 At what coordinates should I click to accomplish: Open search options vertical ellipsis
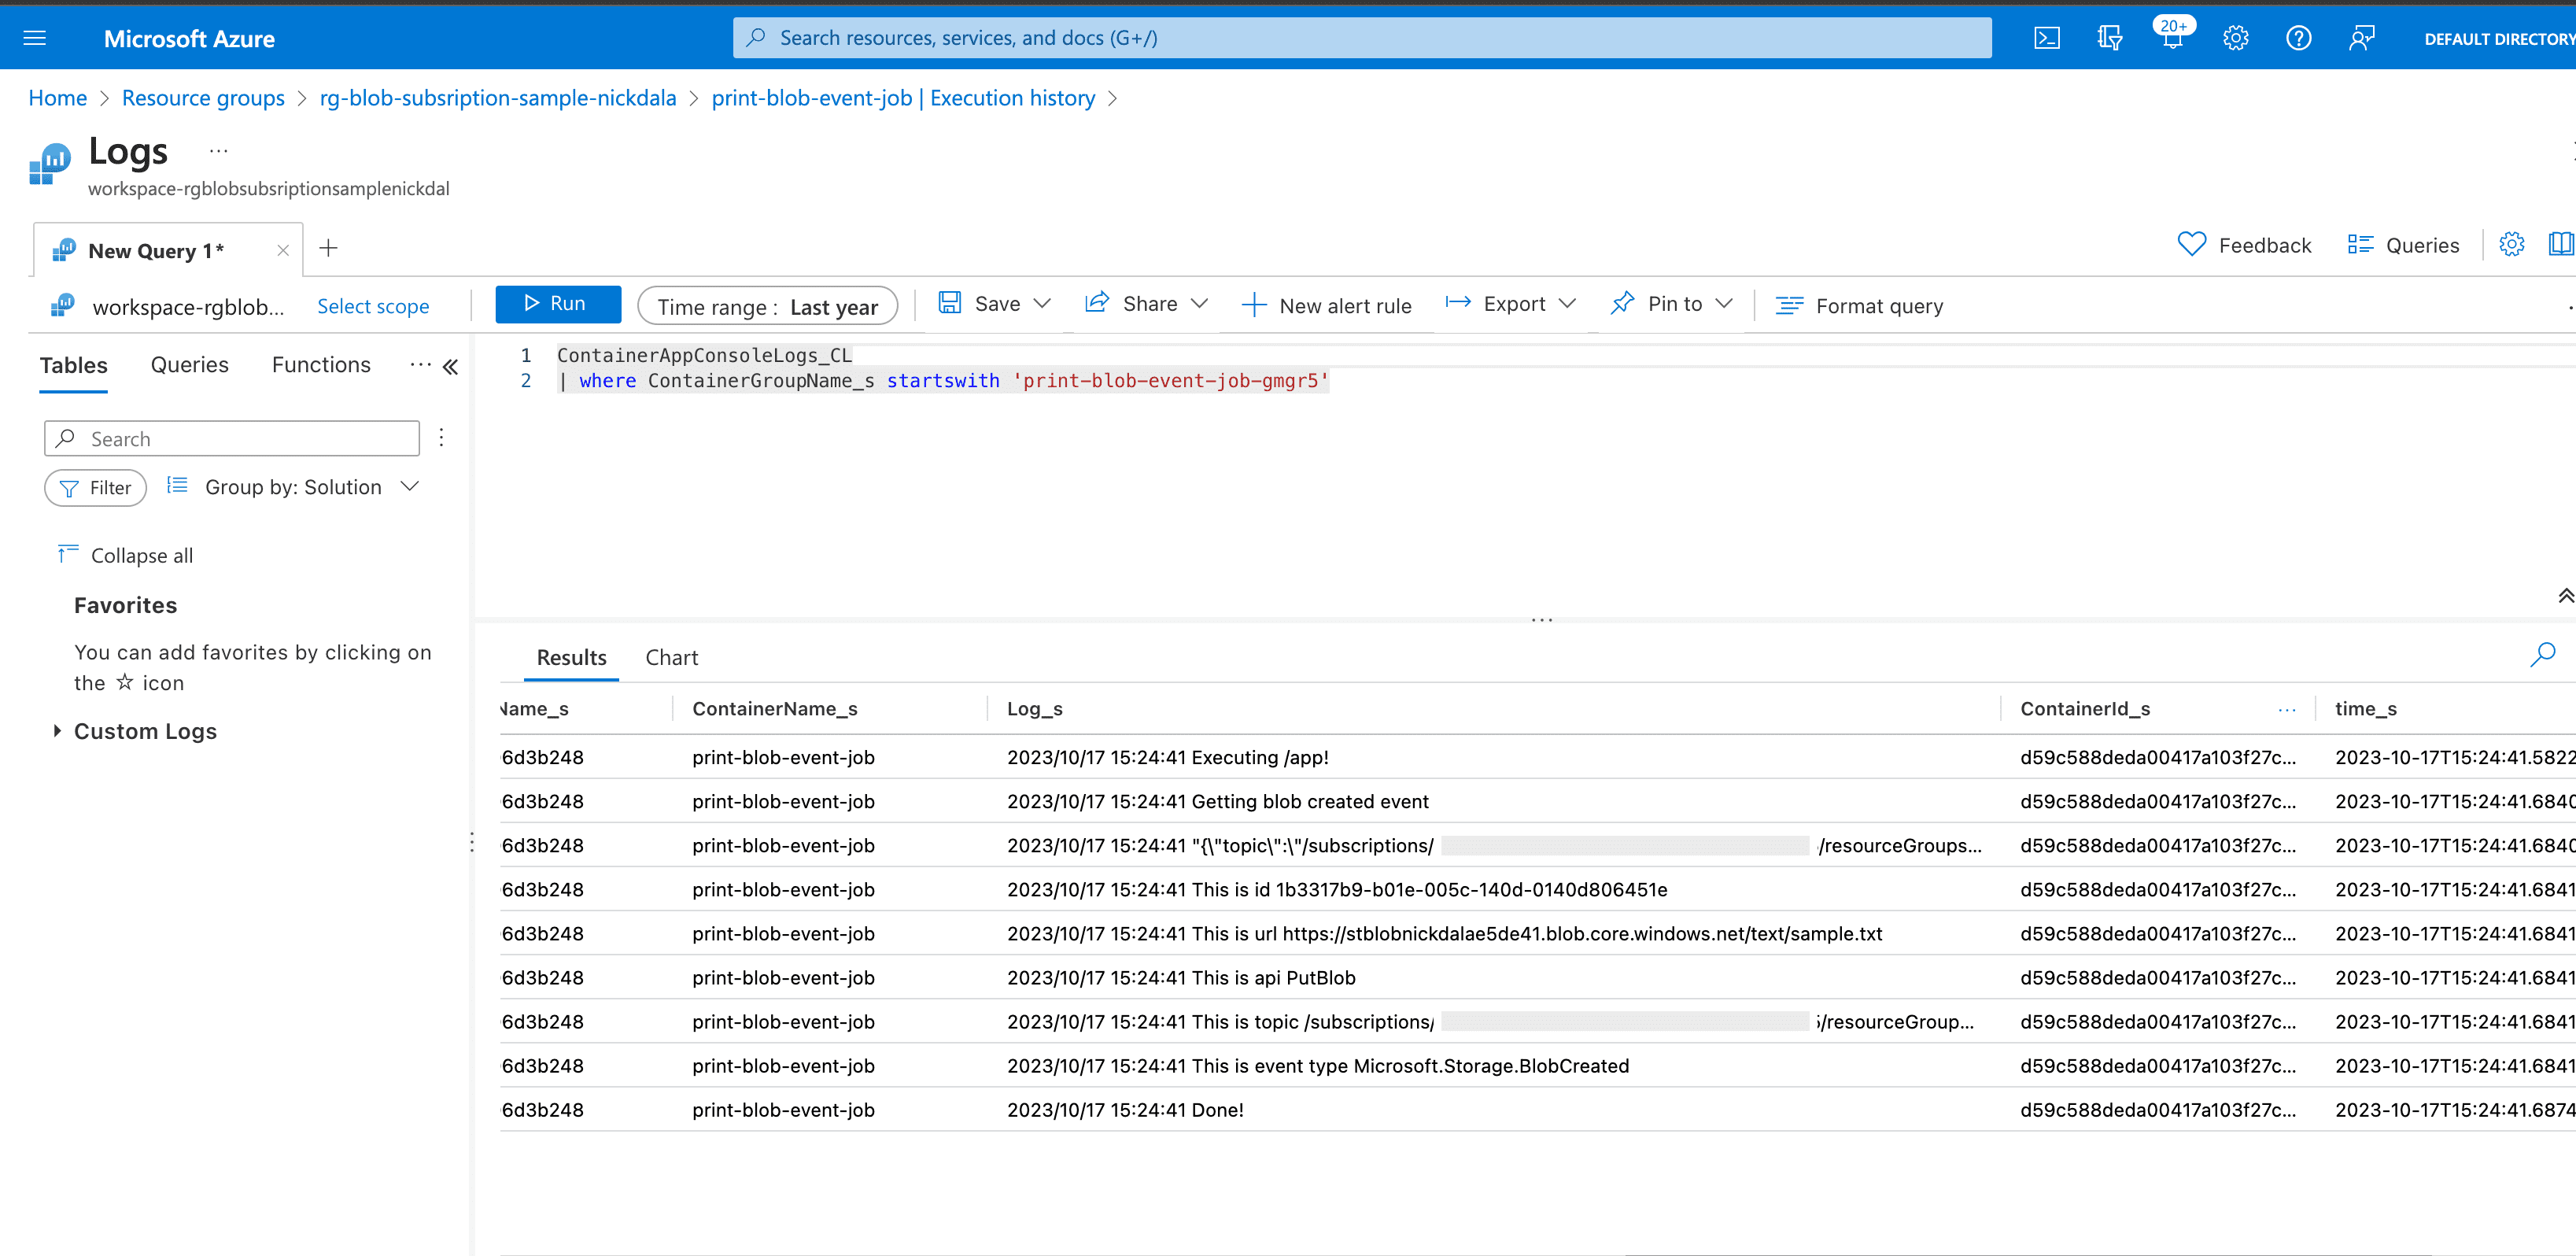point(441,438)
